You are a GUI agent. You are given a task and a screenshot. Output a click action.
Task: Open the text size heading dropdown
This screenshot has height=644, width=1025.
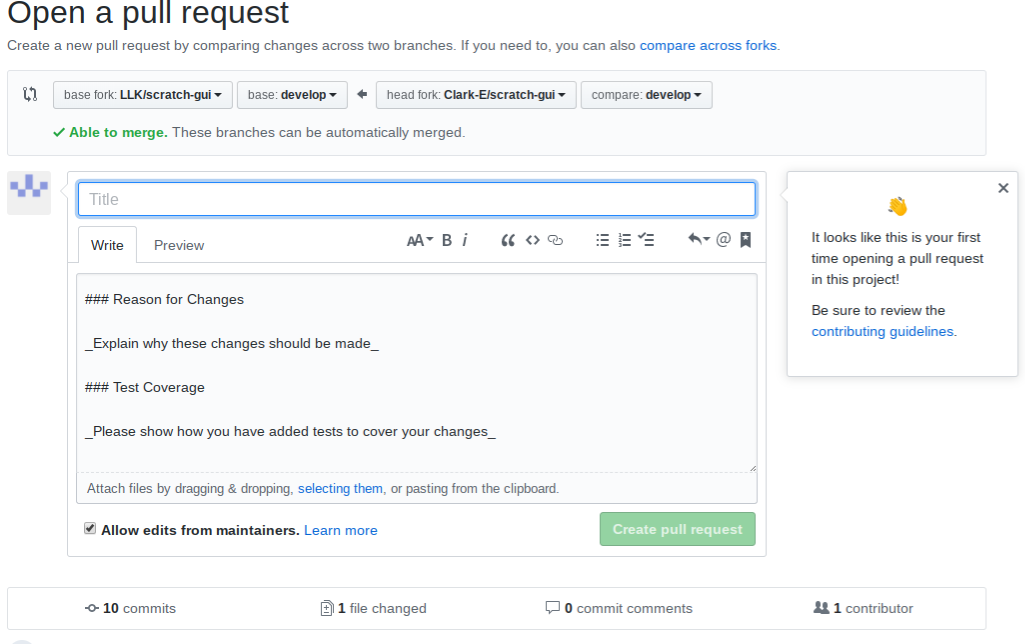coord(420,241)
